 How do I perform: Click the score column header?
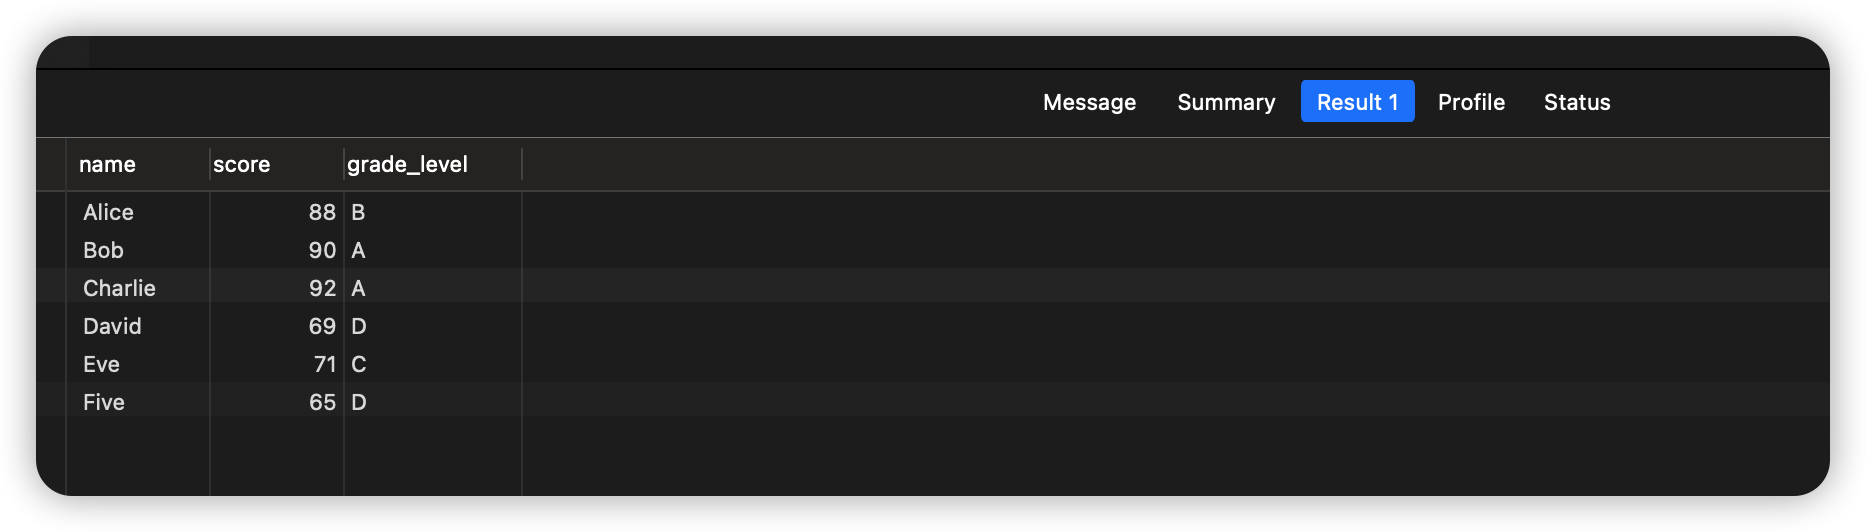point(242,164)
